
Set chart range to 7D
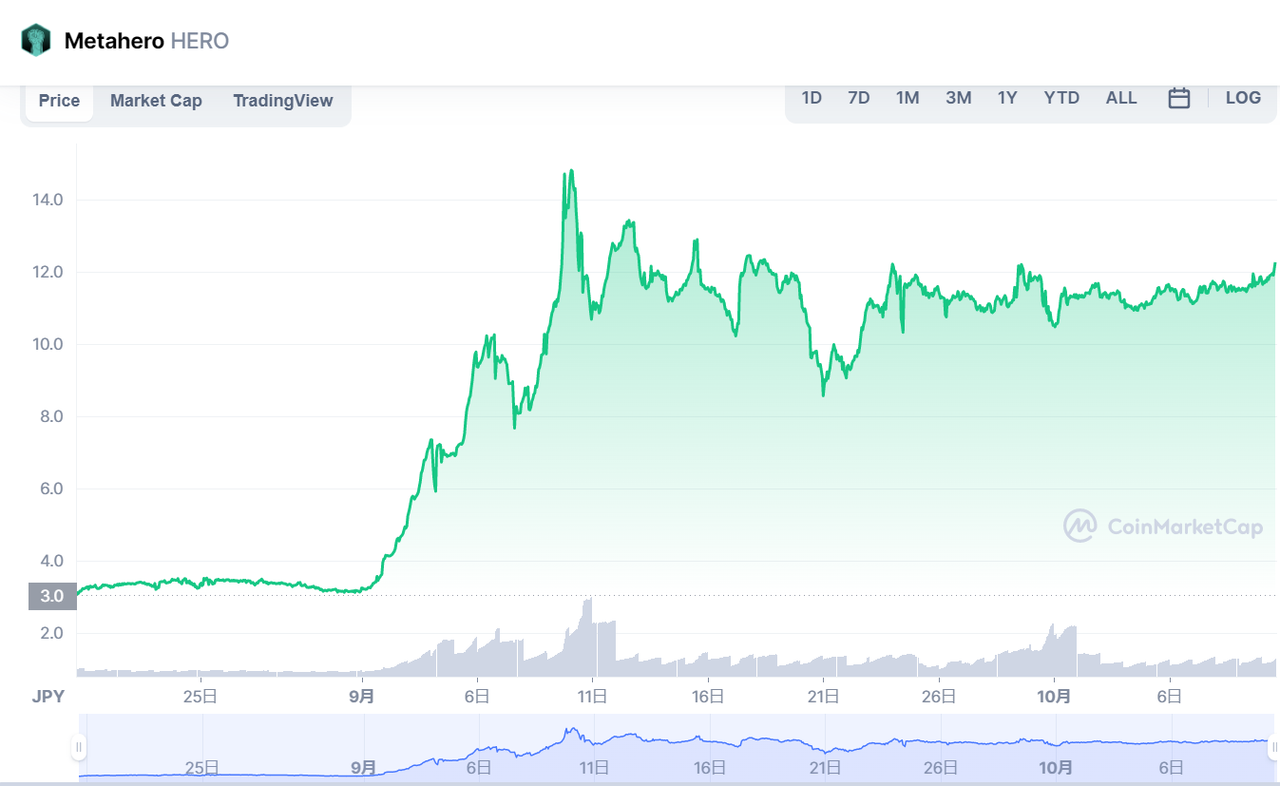[859, 98]
